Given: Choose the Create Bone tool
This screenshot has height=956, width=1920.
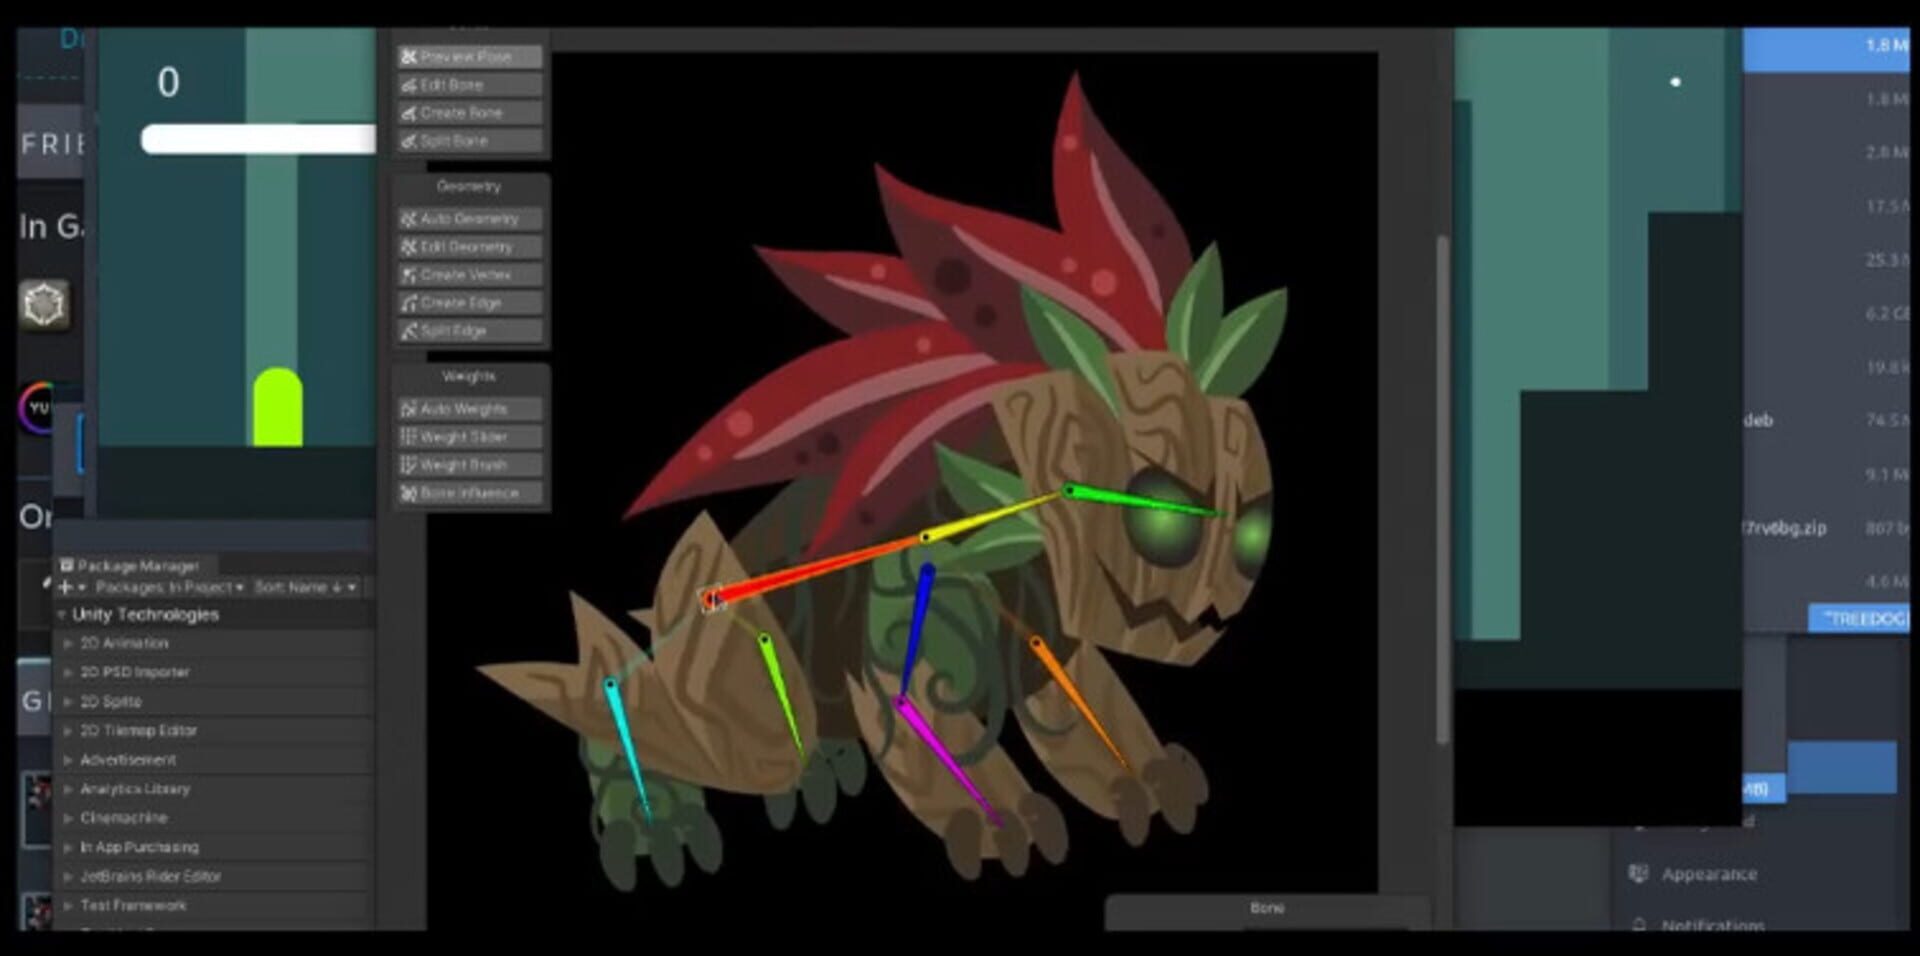Looking at the screenshot, I should [468, 113].
